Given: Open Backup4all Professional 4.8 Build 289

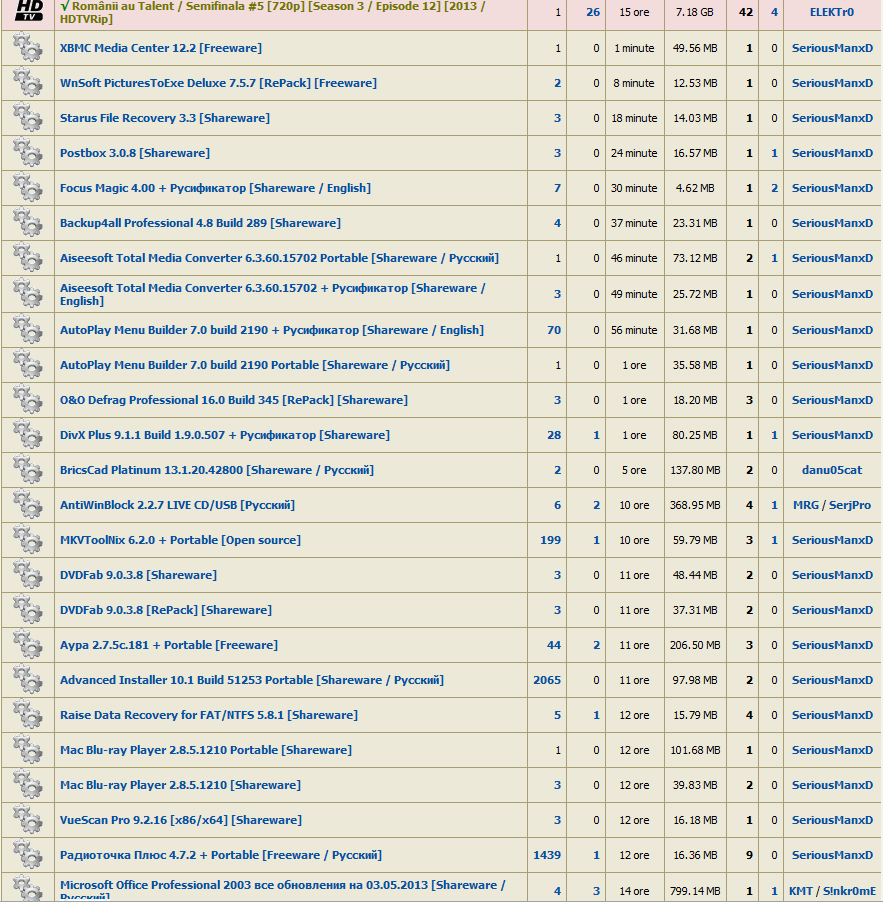Looking at the screenshot, I should pyautogui.click(x=200, y=223).
